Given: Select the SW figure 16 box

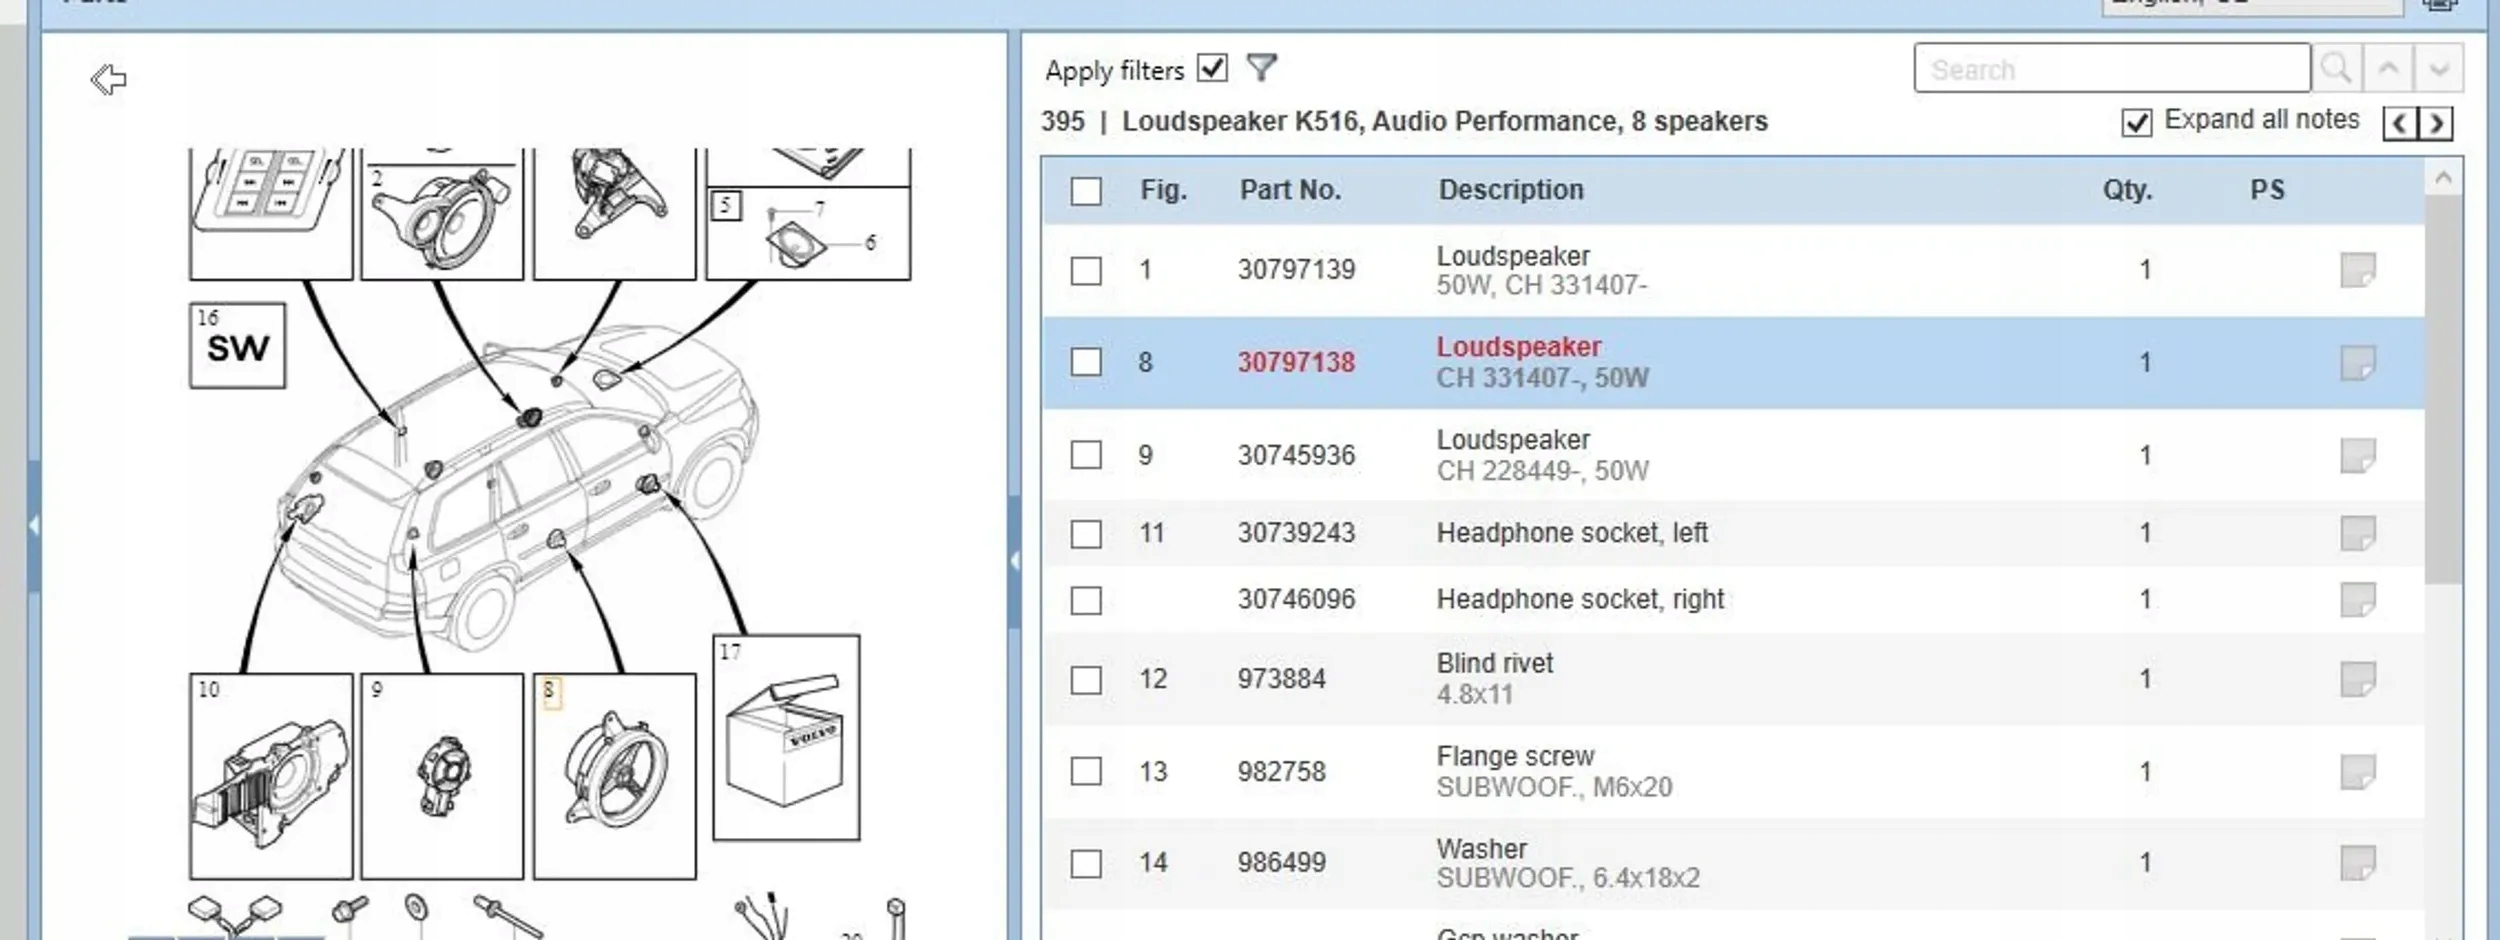Looking at the screenshot, I should pos(238,346).
